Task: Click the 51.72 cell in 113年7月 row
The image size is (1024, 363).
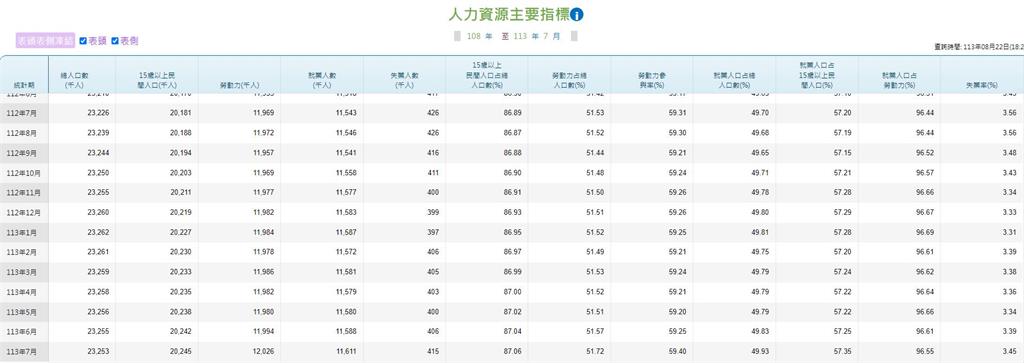Action: pyautogui.click(x=596, y=352)
